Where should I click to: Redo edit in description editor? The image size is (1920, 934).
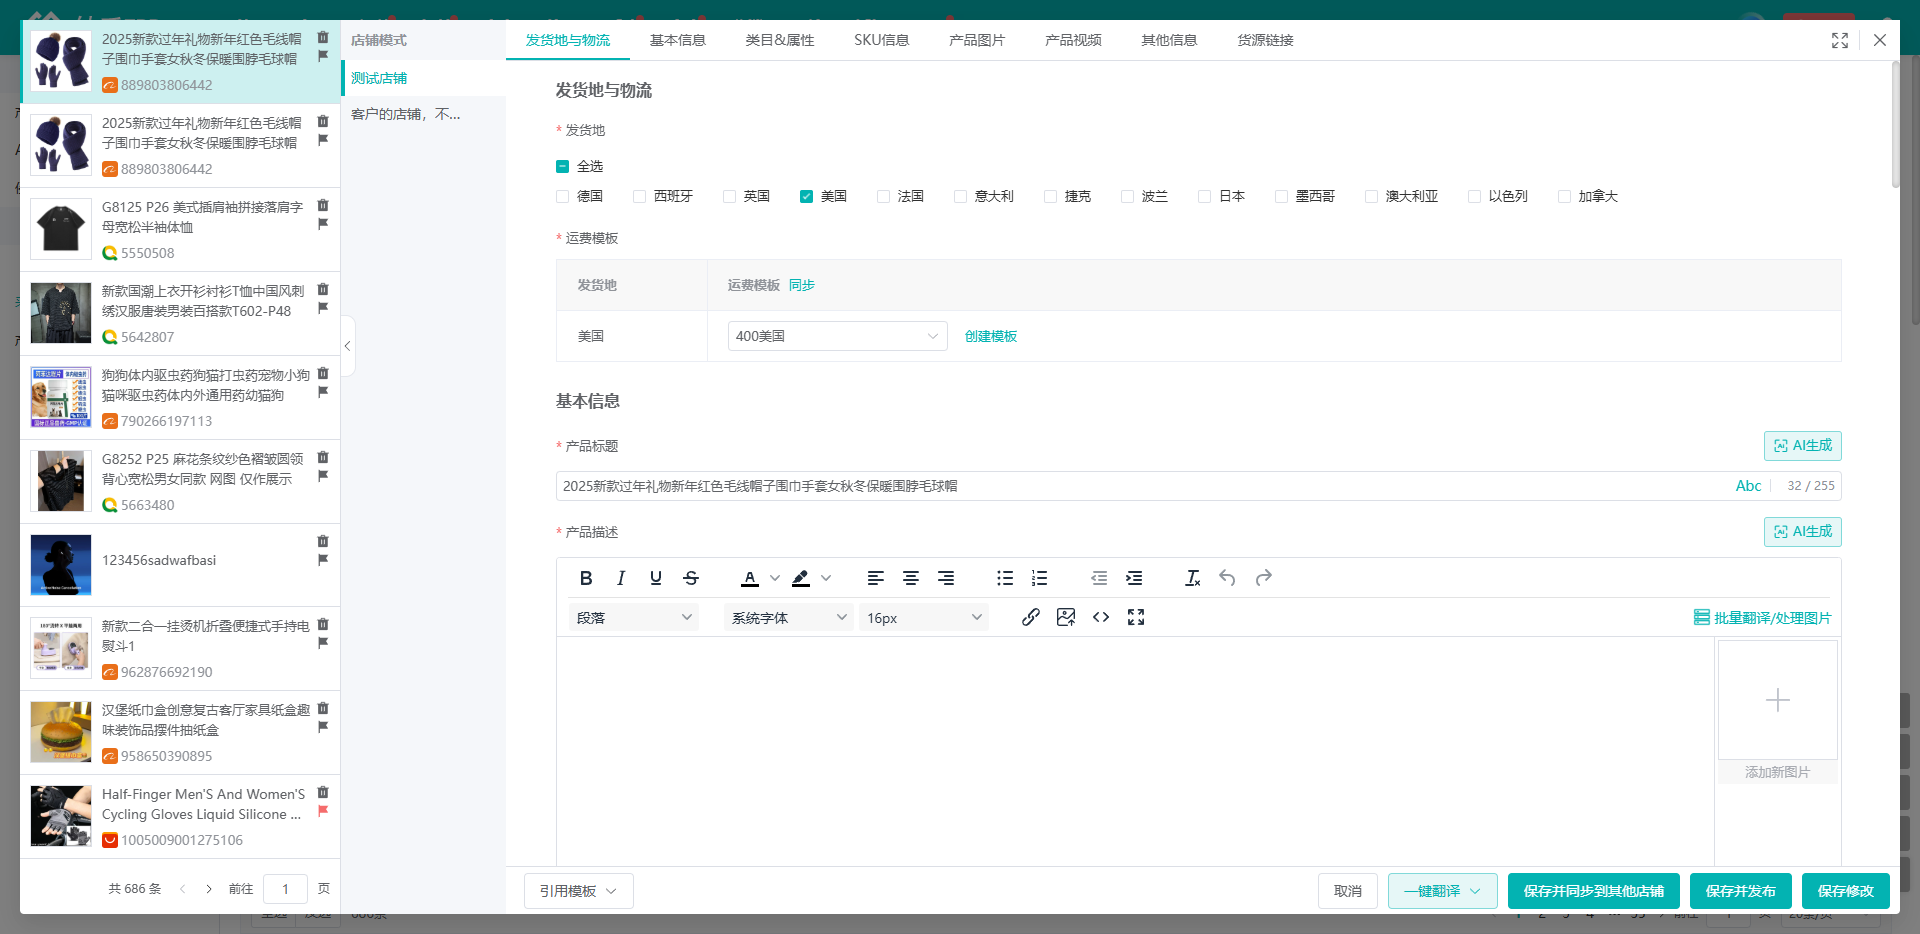point(1263,578)
